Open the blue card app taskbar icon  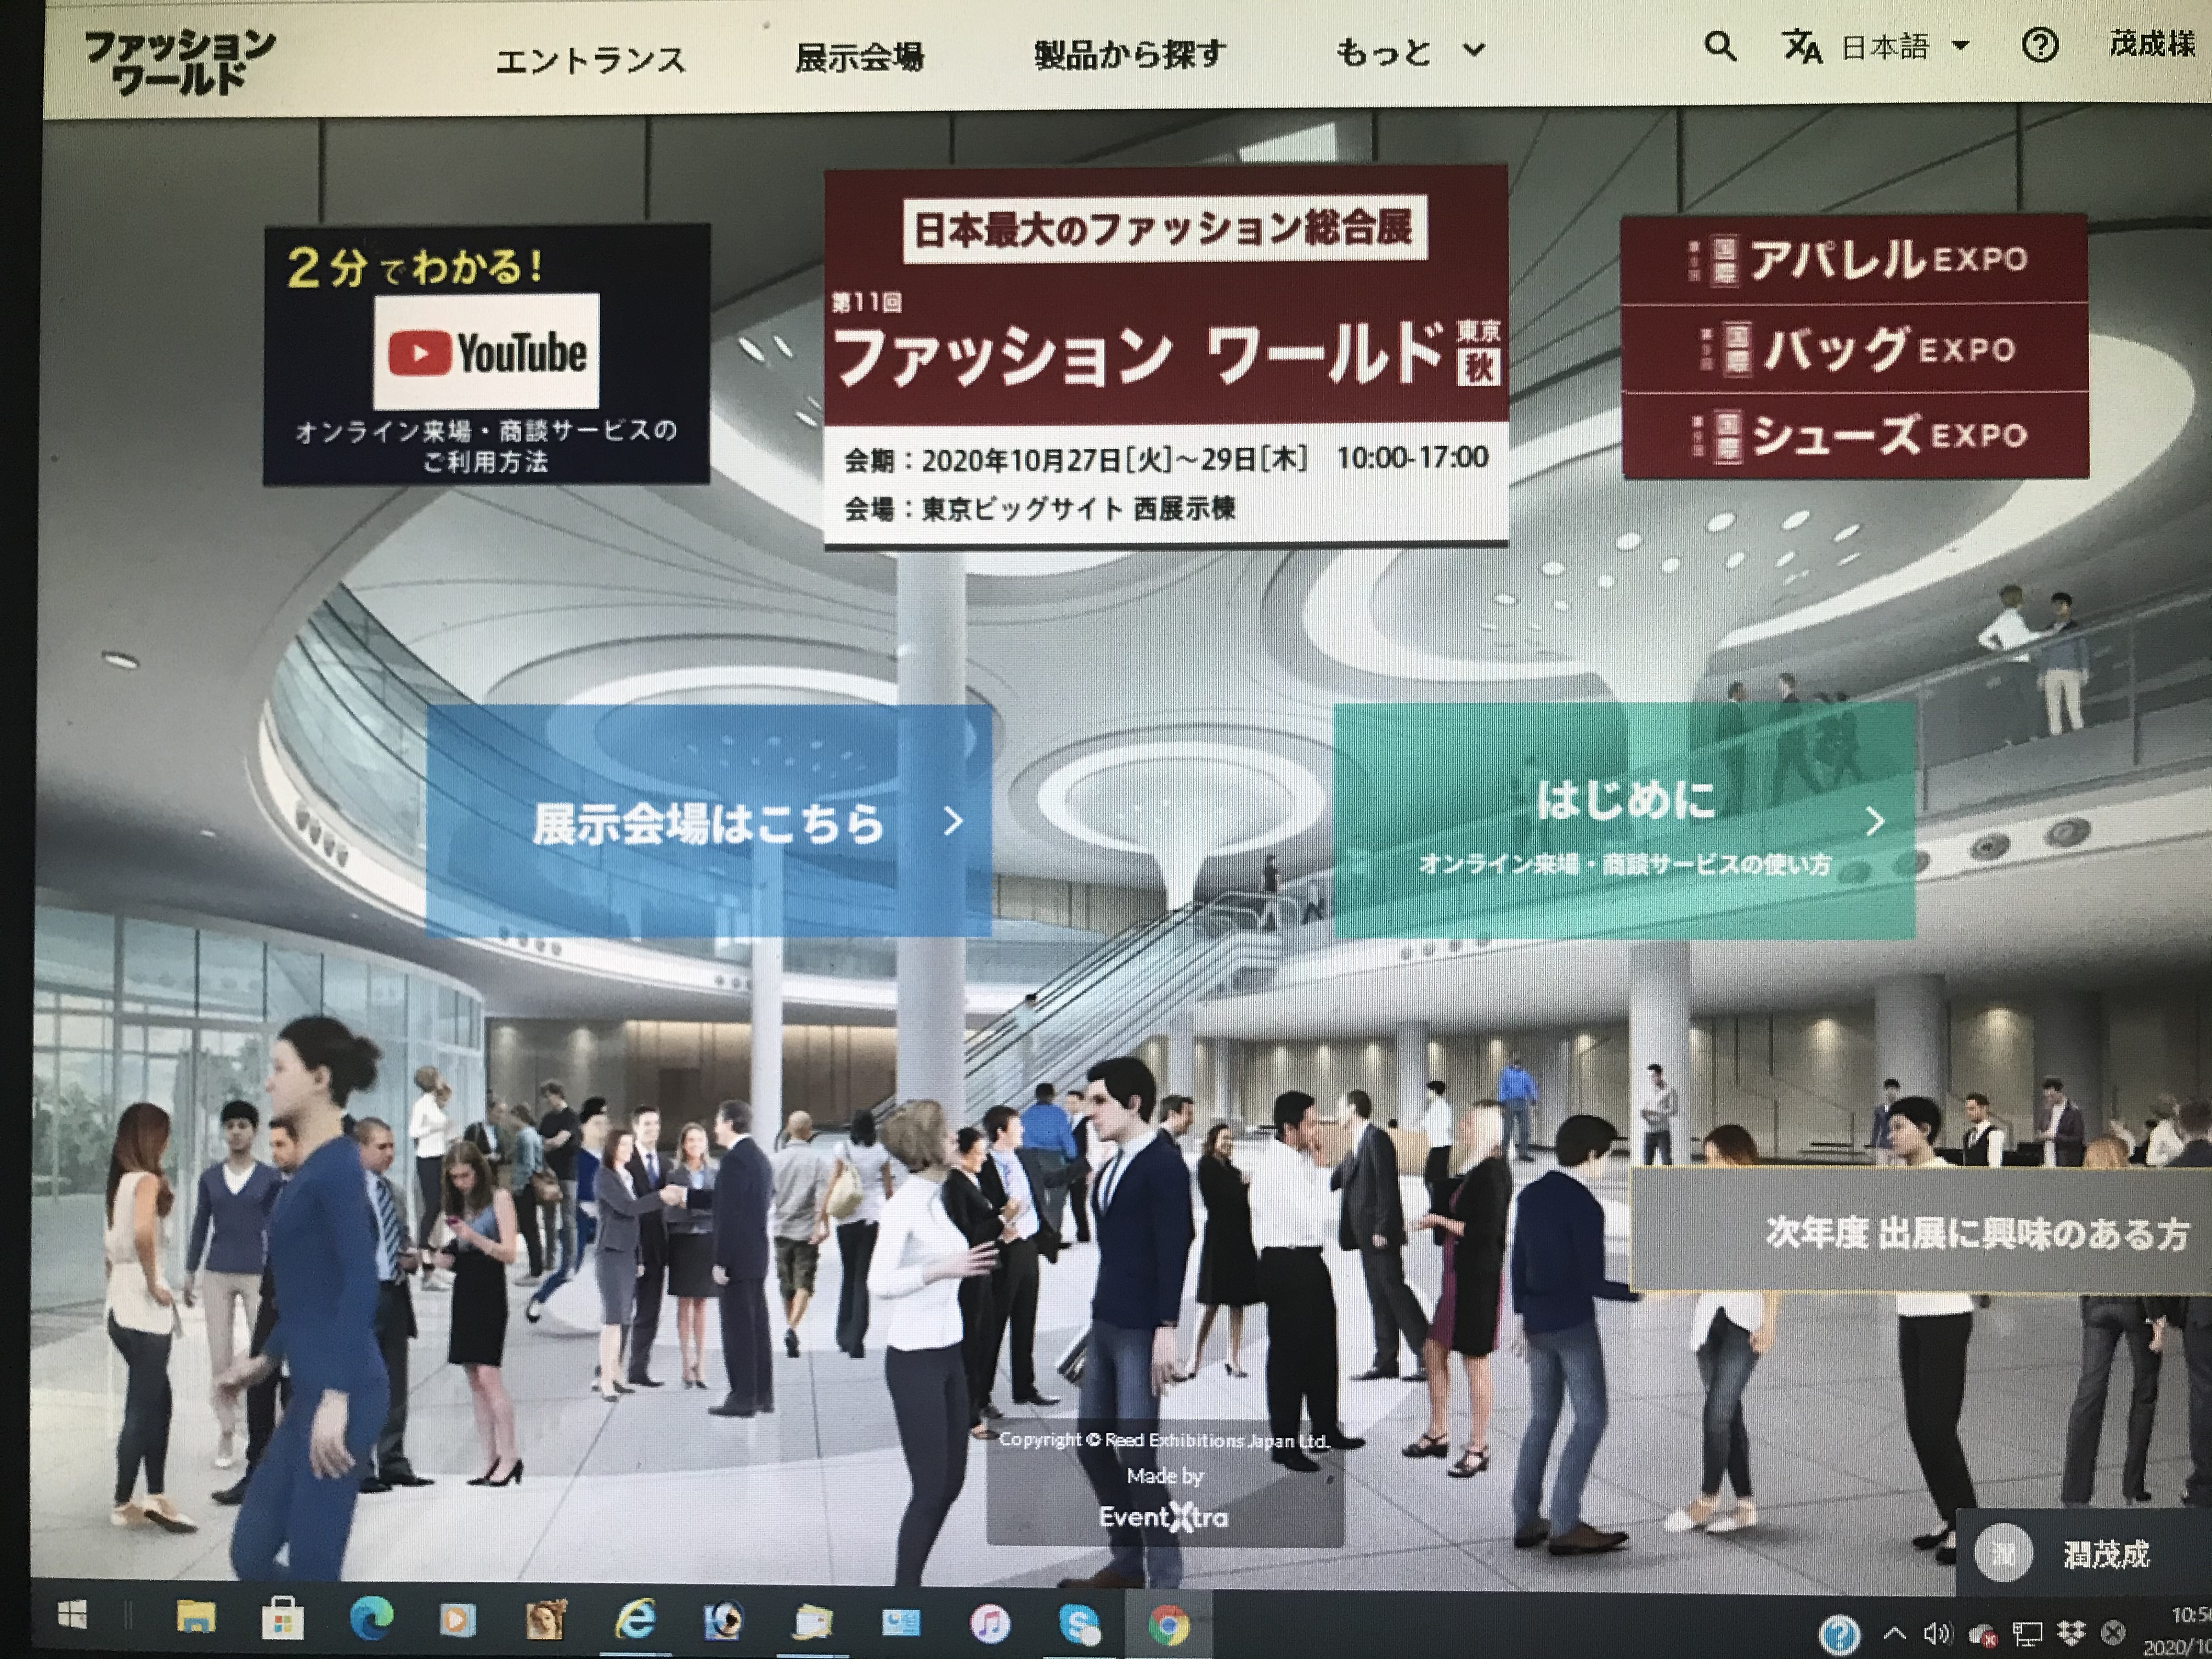[x=901, y=1623]
